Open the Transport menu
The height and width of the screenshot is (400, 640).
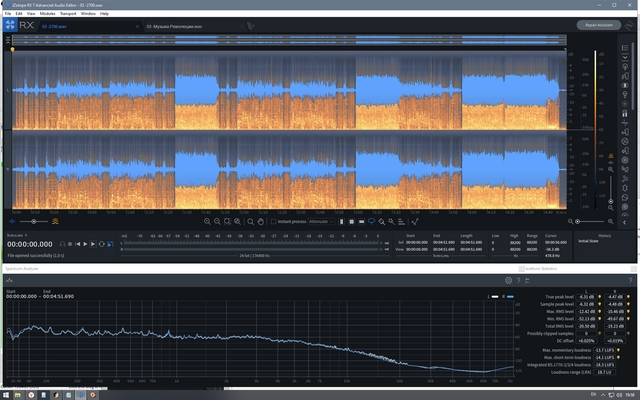(67, 14)
